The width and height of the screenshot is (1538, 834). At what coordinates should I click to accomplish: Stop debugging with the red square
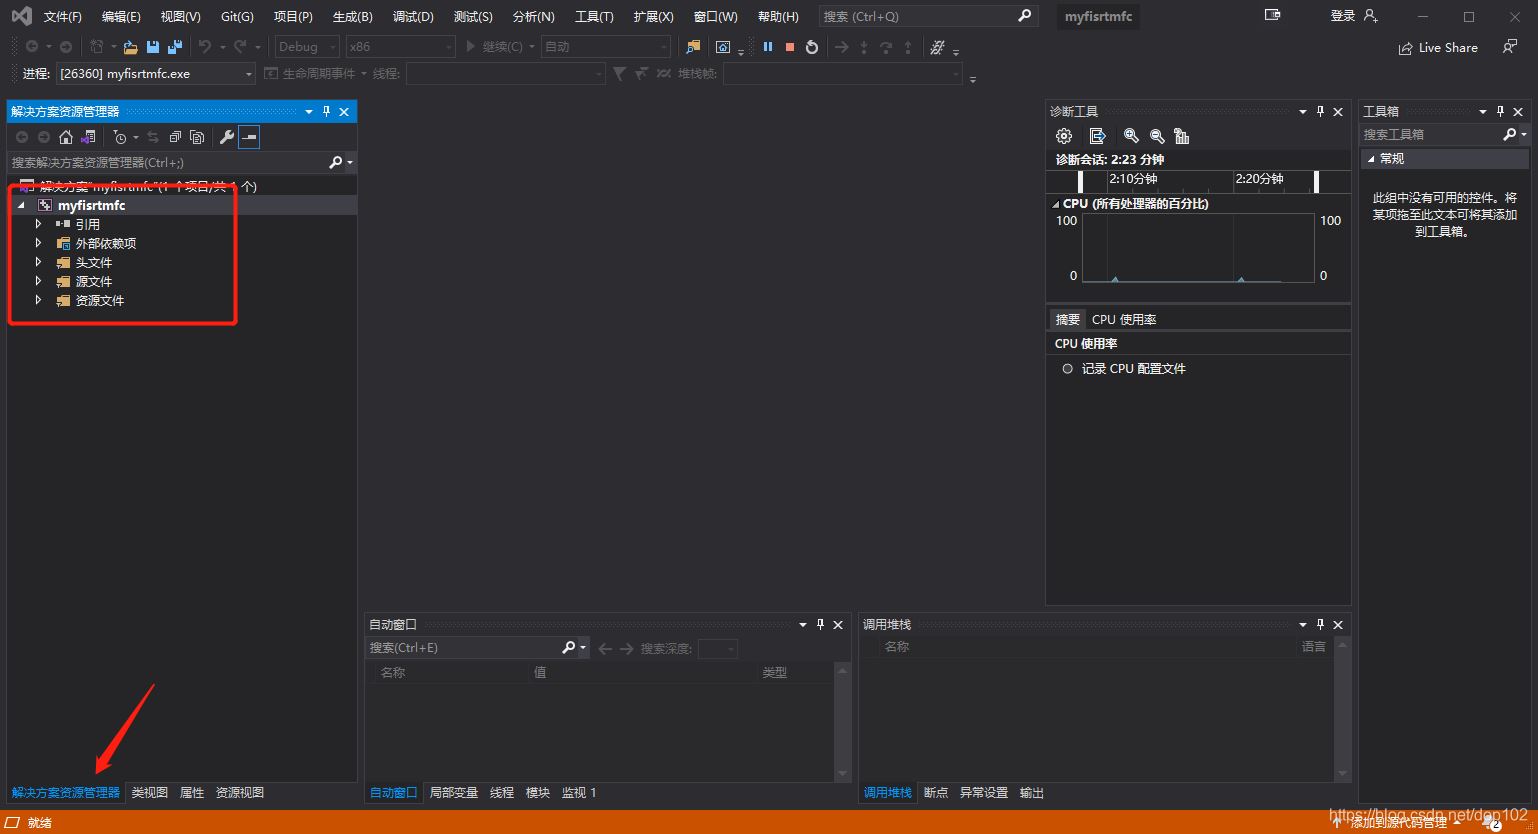(x=790, y=47)
